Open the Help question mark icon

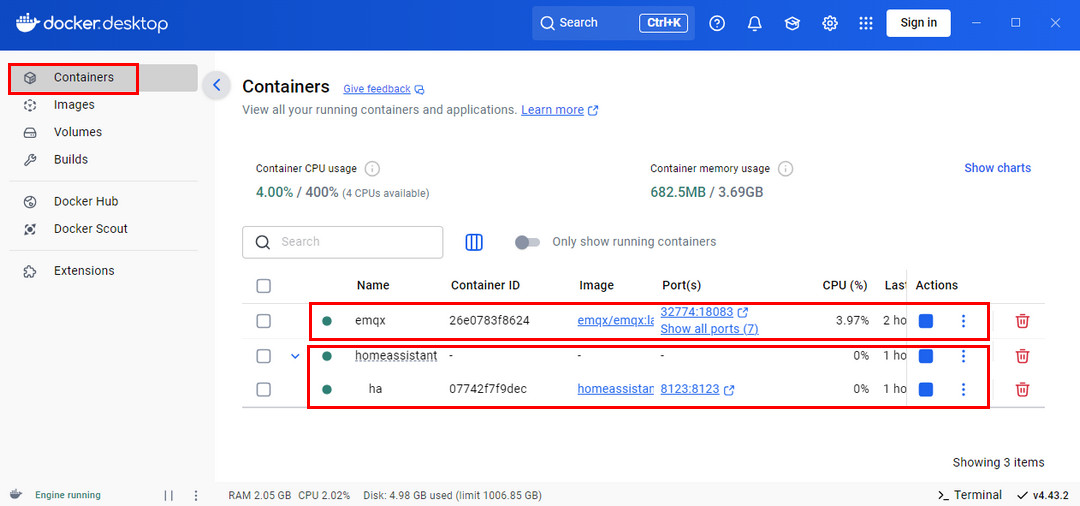point(717,23)
